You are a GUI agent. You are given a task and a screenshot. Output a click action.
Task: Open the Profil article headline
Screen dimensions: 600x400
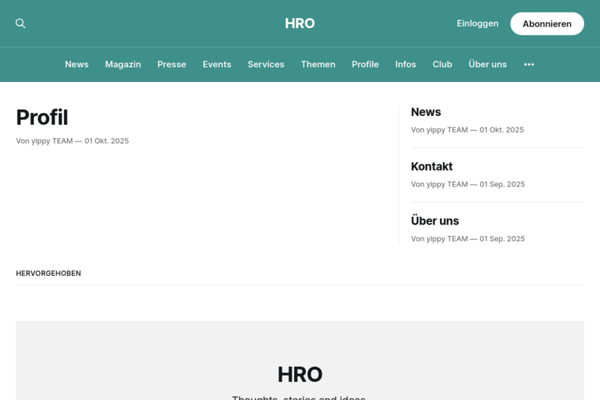(42, 117)
